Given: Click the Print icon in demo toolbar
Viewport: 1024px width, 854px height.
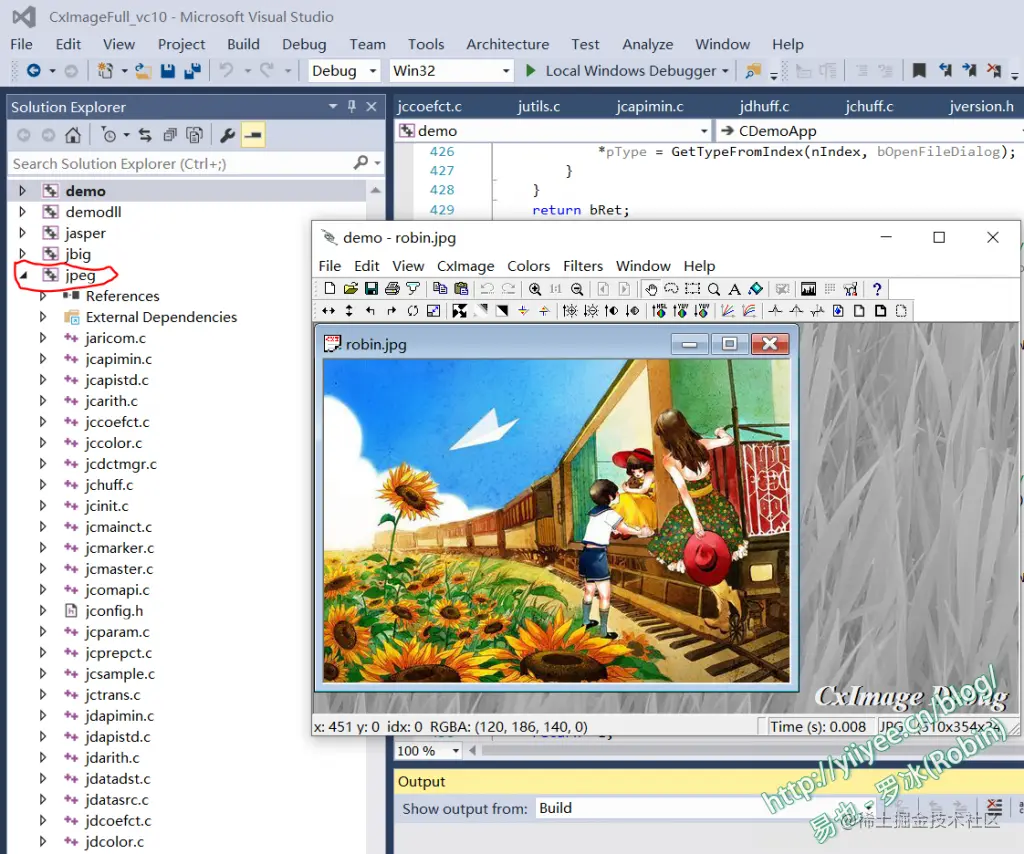Looking at the screenshot, I should coord(392,289).
